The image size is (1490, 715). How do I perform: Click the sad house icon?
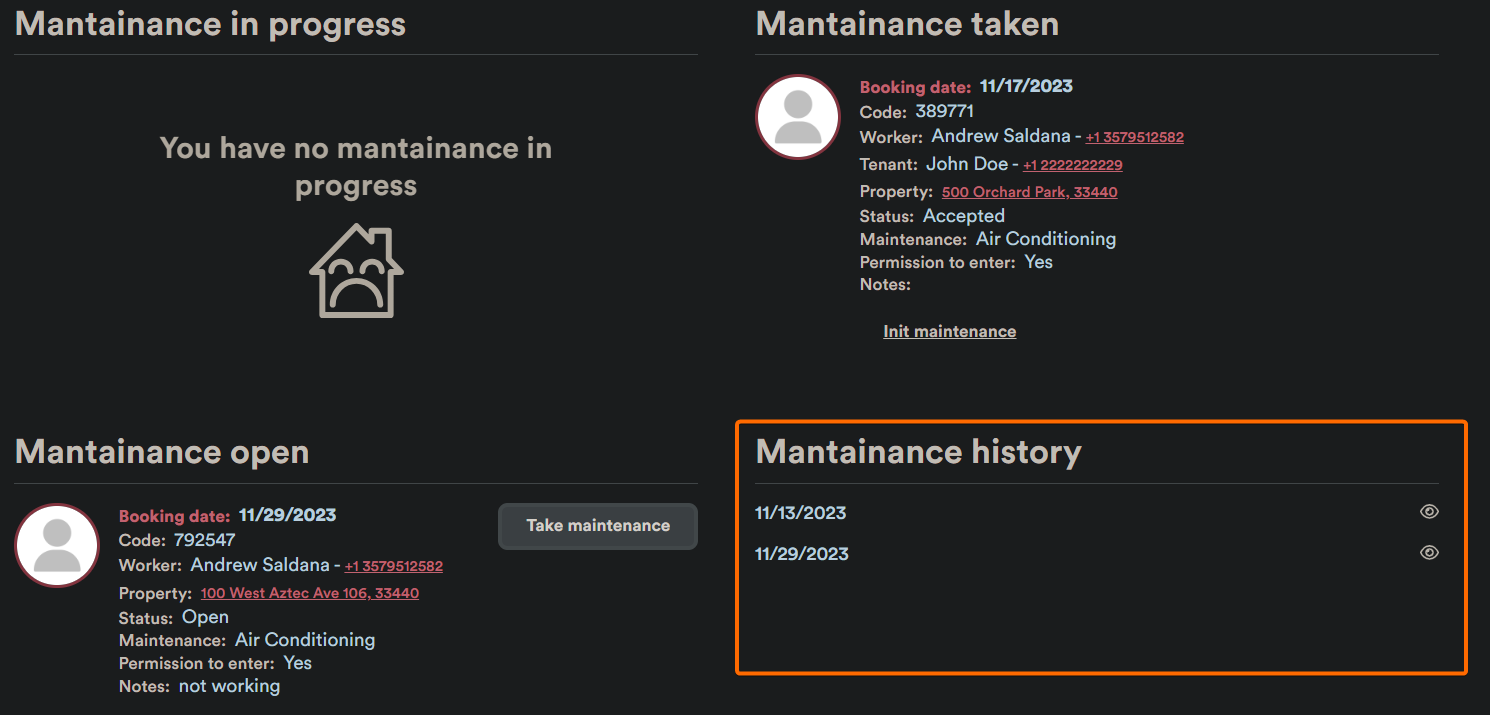356,271
